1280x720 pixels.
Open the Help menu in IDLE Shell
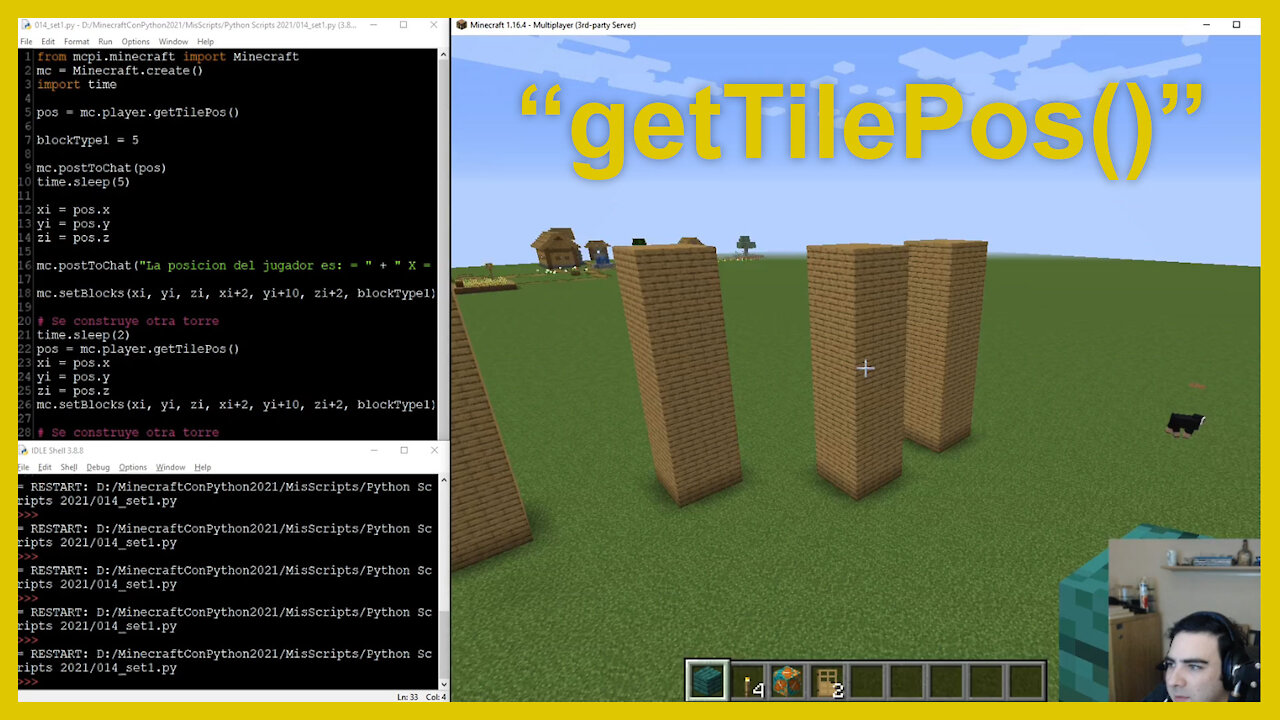point(203,467)
